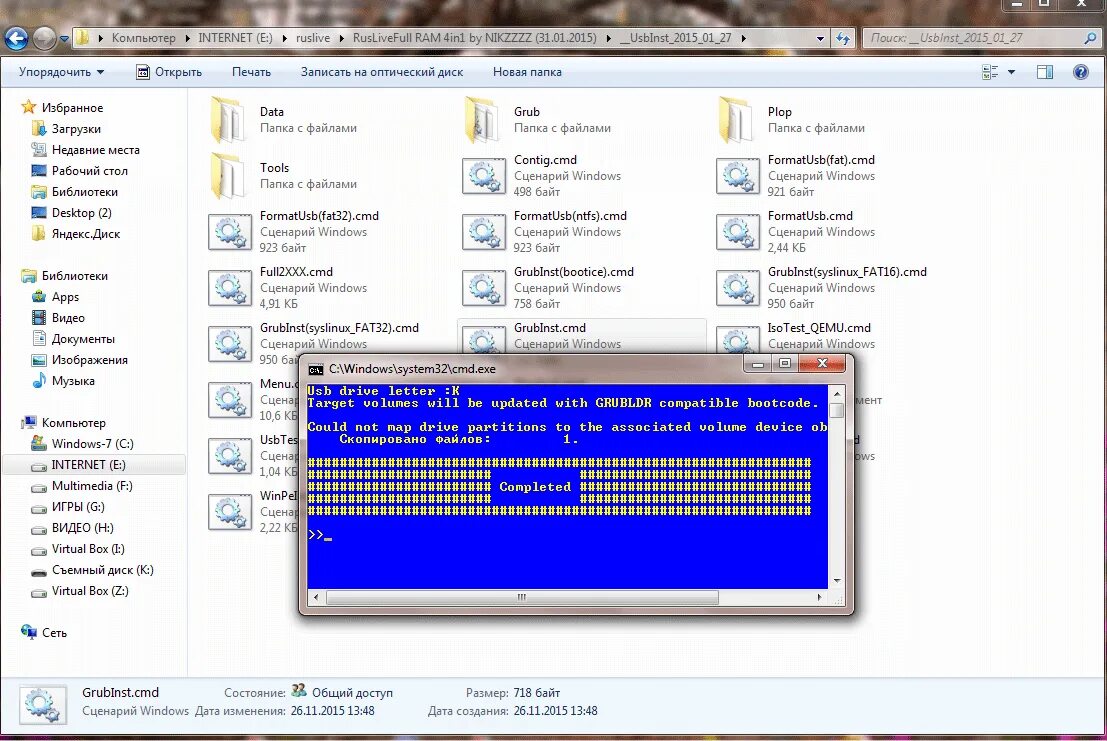
Task: Select the FormatUsb(ntfs).cmd script icon
Action: [x=484, y=231]
